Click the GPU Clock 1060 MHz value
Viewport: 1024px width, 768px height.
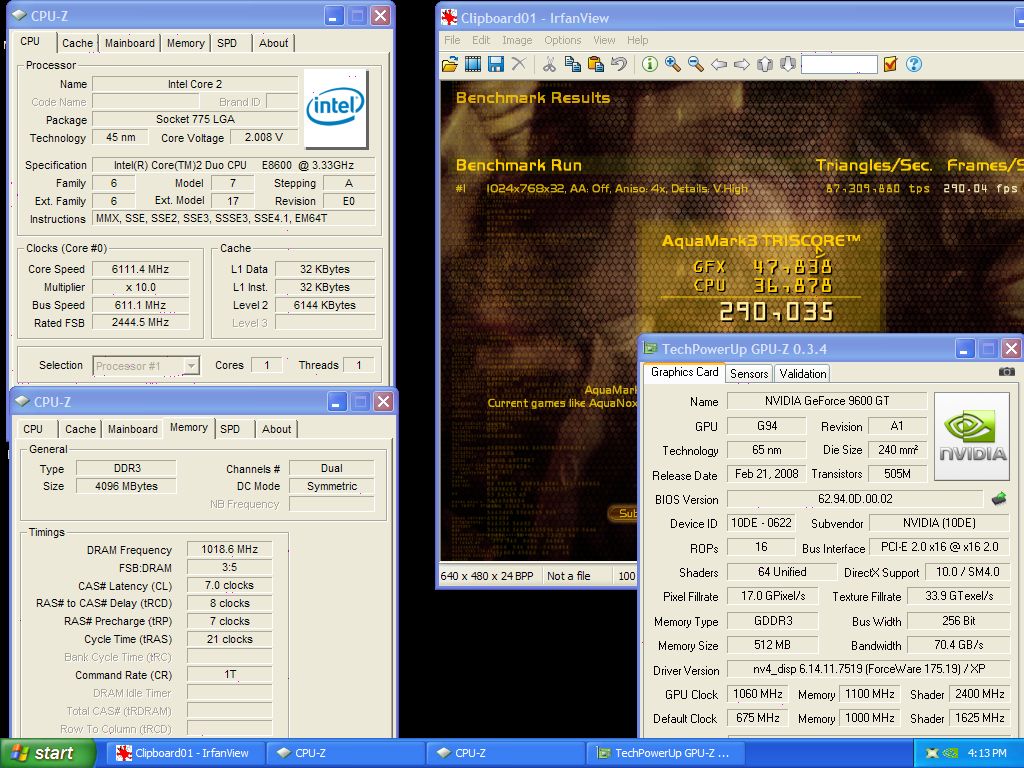point(758,694)
